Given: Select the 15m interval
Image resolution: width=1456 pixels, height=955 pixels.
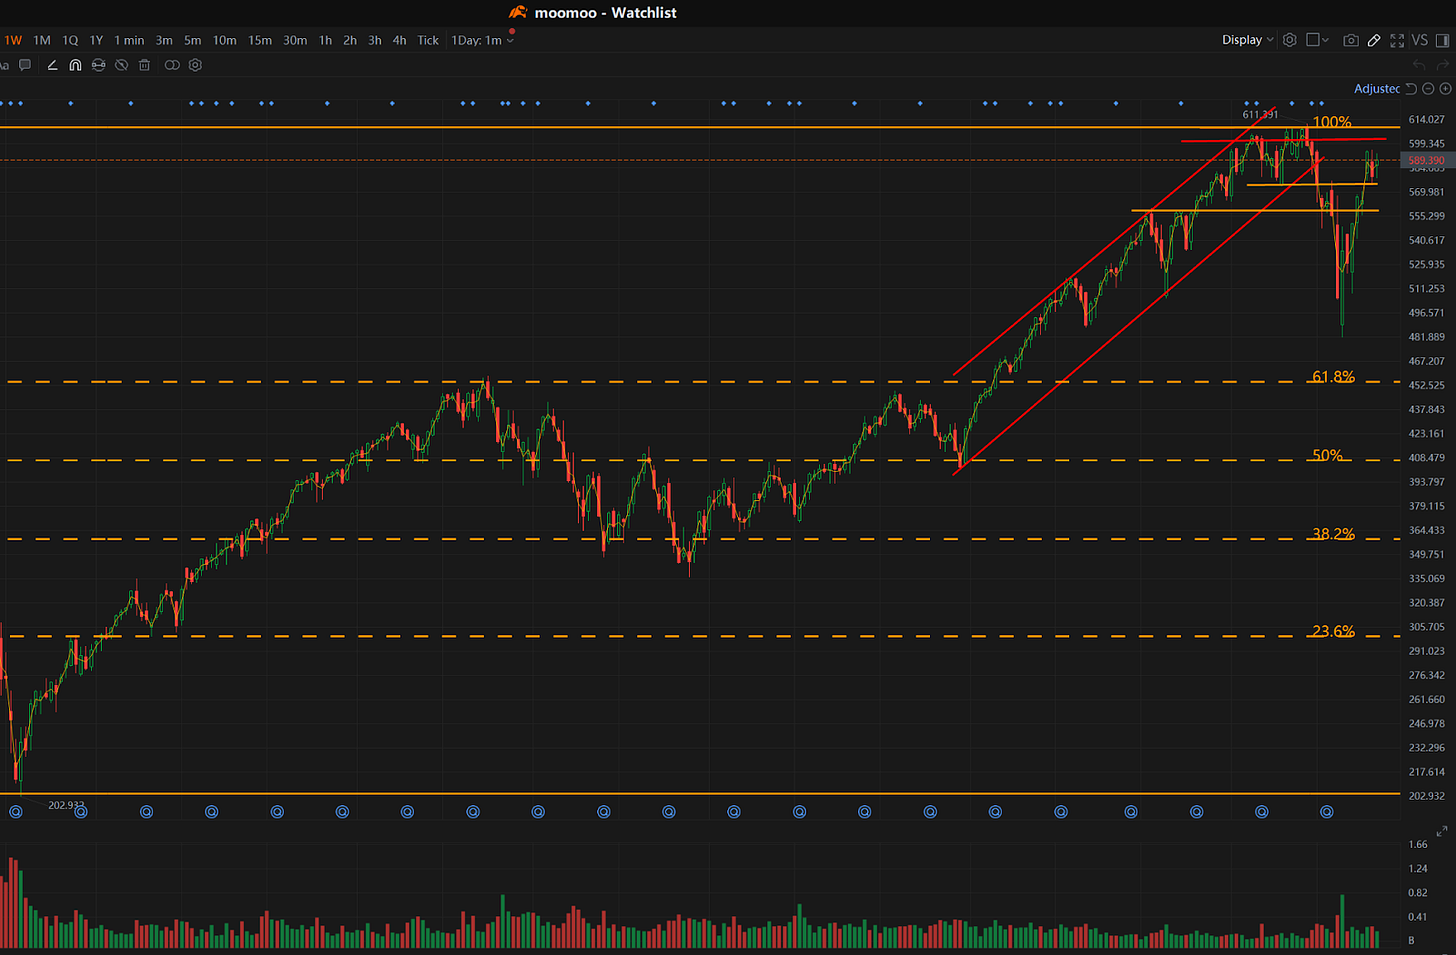Looking at the screenshot, I should pyautogui.click(x=260, y=40).
